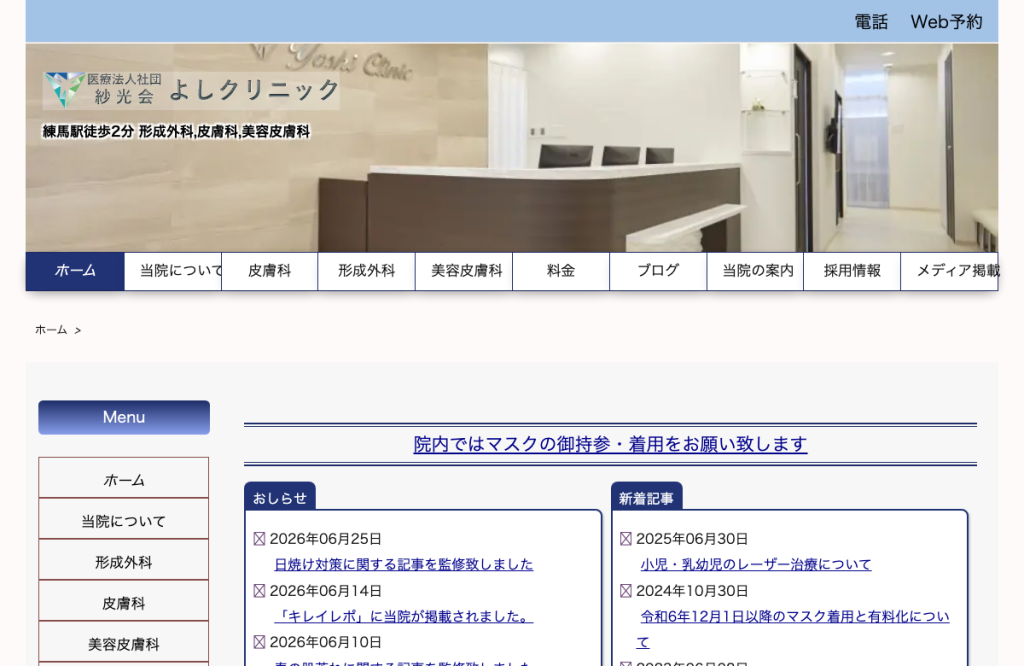
Task: Click the icon beside 2026年06月14日
Action: [x=259, y=591]
